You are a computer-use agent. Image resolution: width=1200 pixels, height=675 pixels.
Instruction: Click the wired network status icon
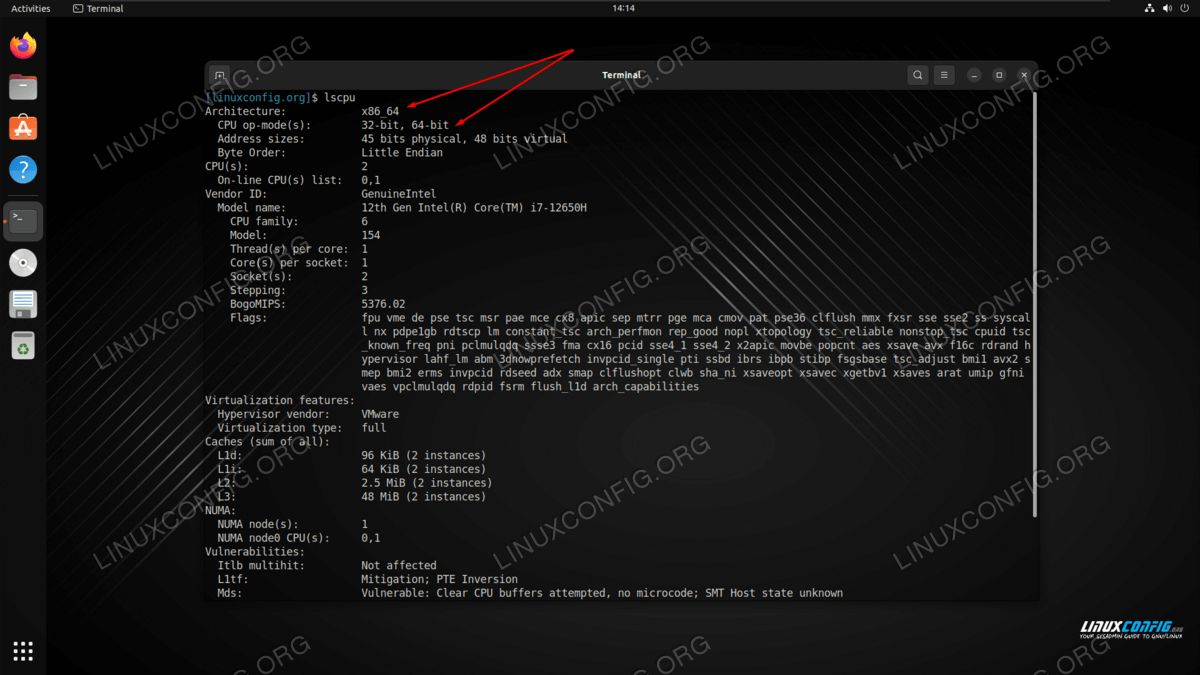1149,8
